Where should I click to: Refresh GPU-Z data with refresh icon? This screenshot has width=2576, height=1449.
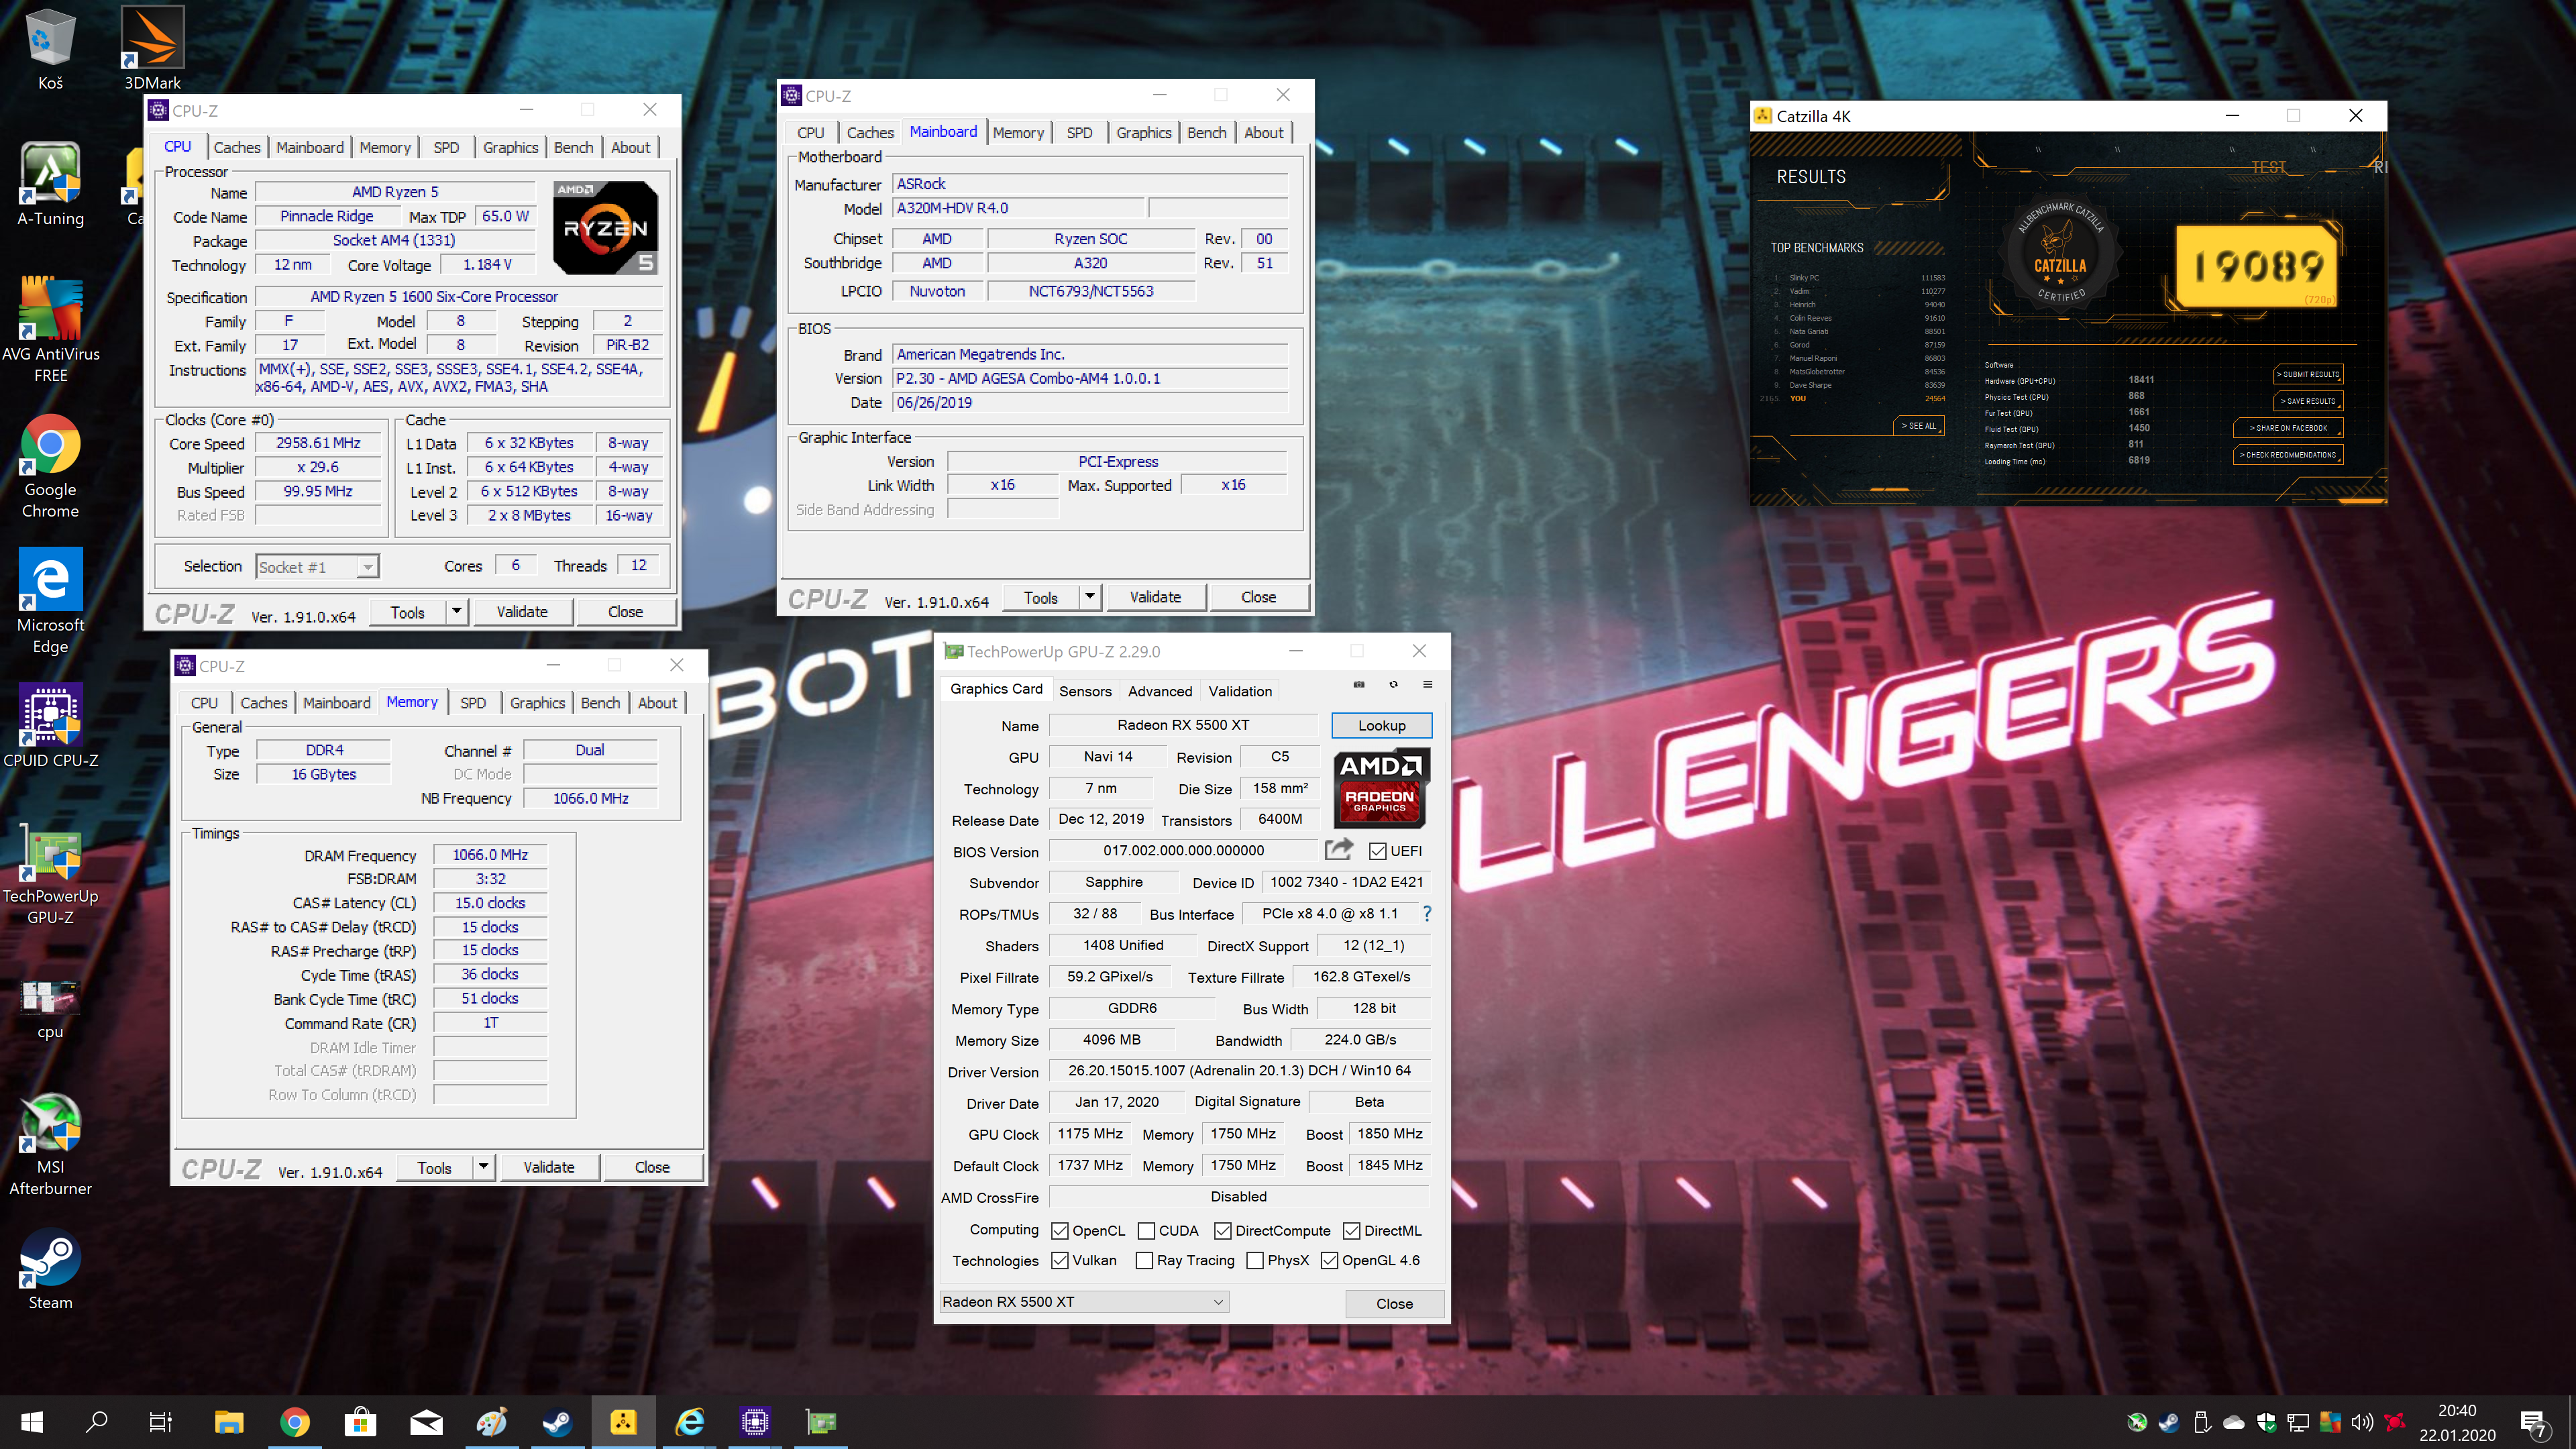[x=1393, y=685]
